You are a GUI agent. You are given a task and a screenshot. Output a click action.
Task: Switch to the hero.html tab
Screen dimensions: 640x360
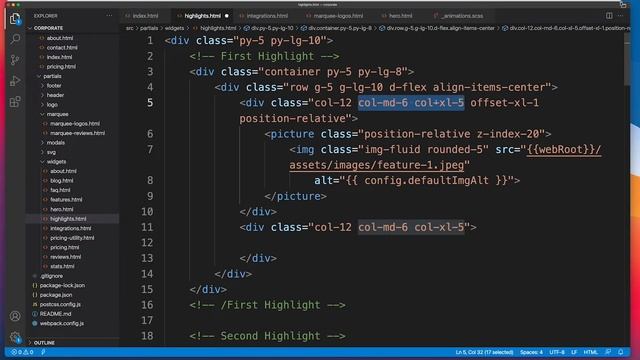(400, 16)
